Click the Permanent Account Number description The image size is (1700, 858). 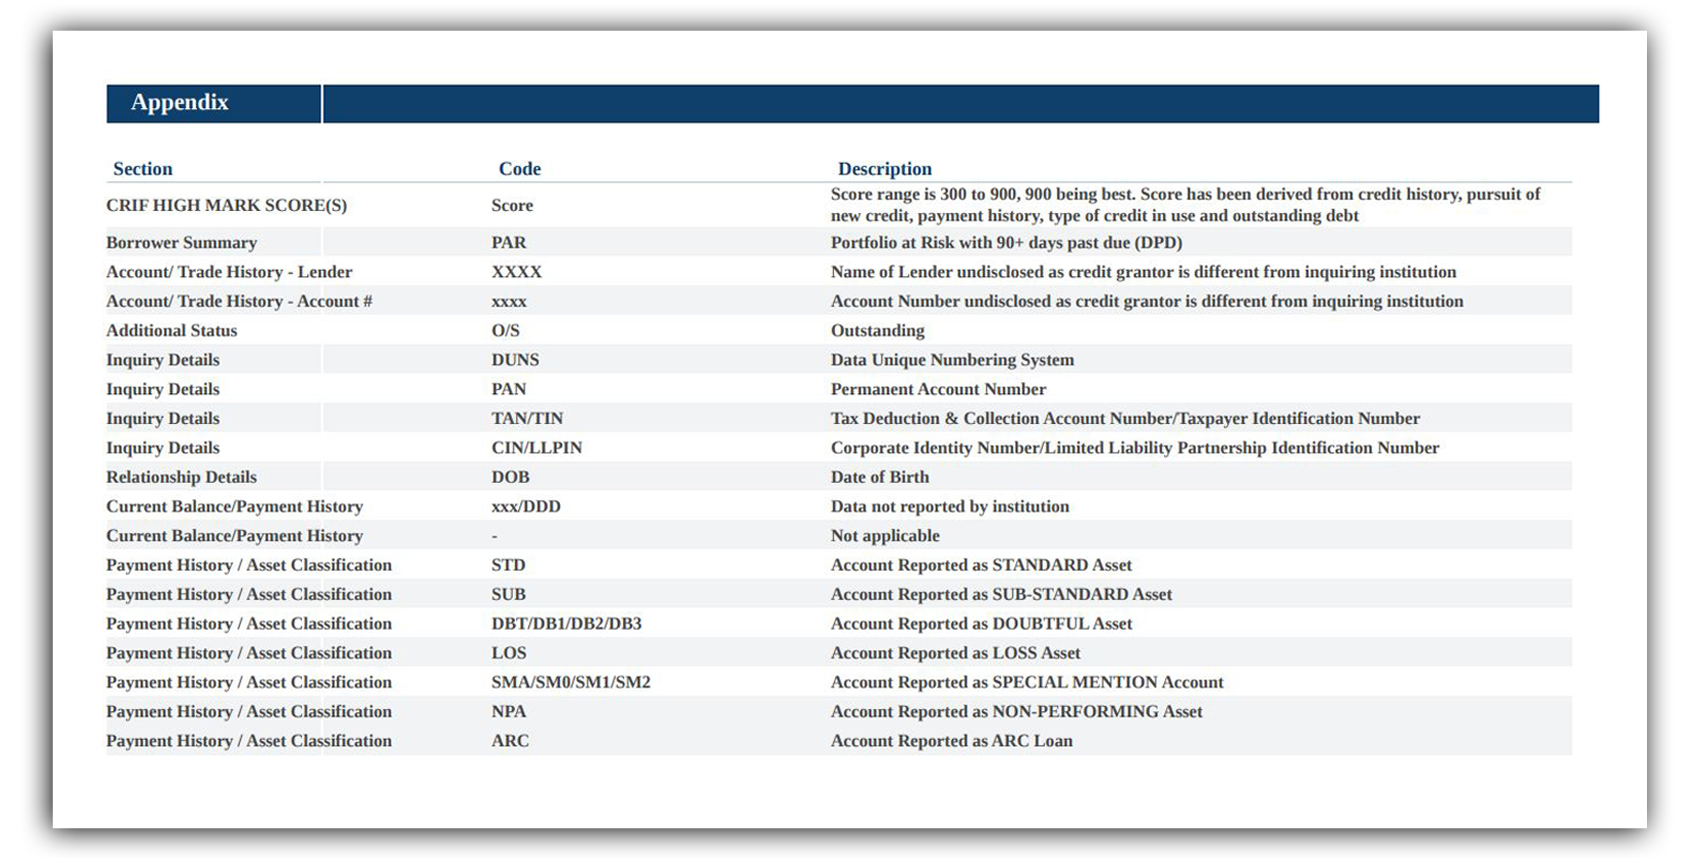point(938,389)
